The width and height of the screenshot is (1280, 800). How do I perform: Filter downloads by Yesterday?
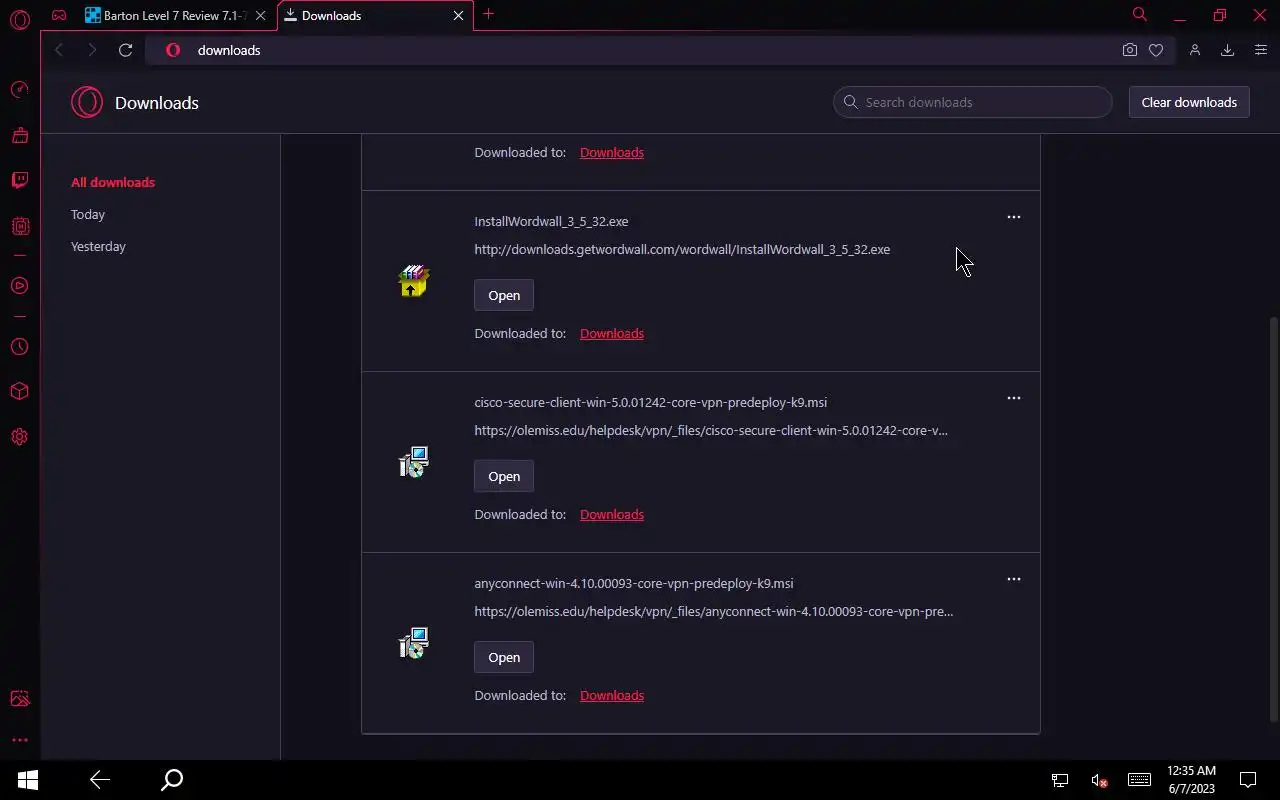tap(98, 246)
